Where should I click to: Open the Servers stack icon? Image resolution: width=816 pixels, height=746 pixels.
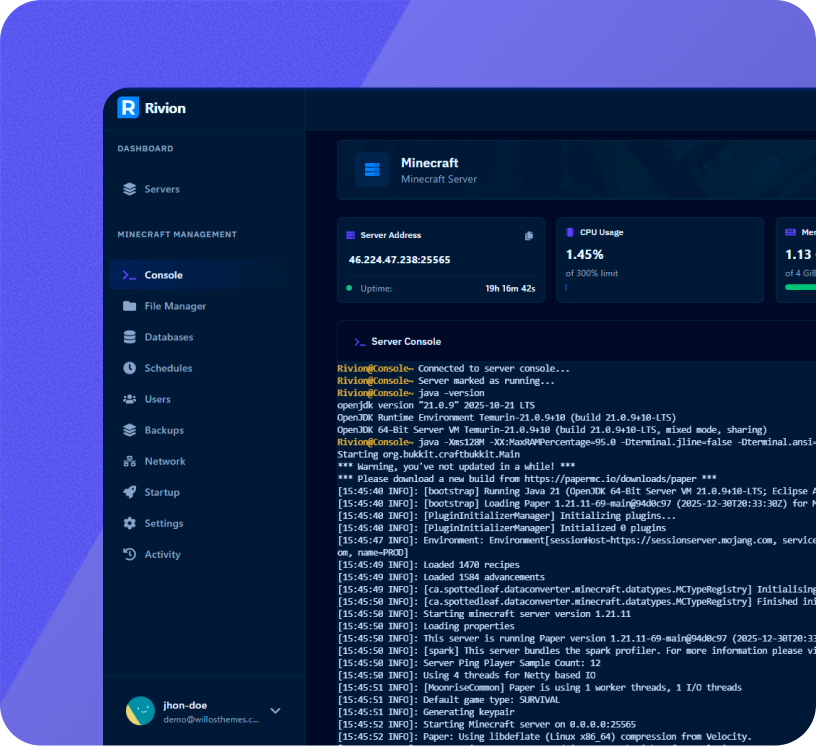(x=130, y=189)
